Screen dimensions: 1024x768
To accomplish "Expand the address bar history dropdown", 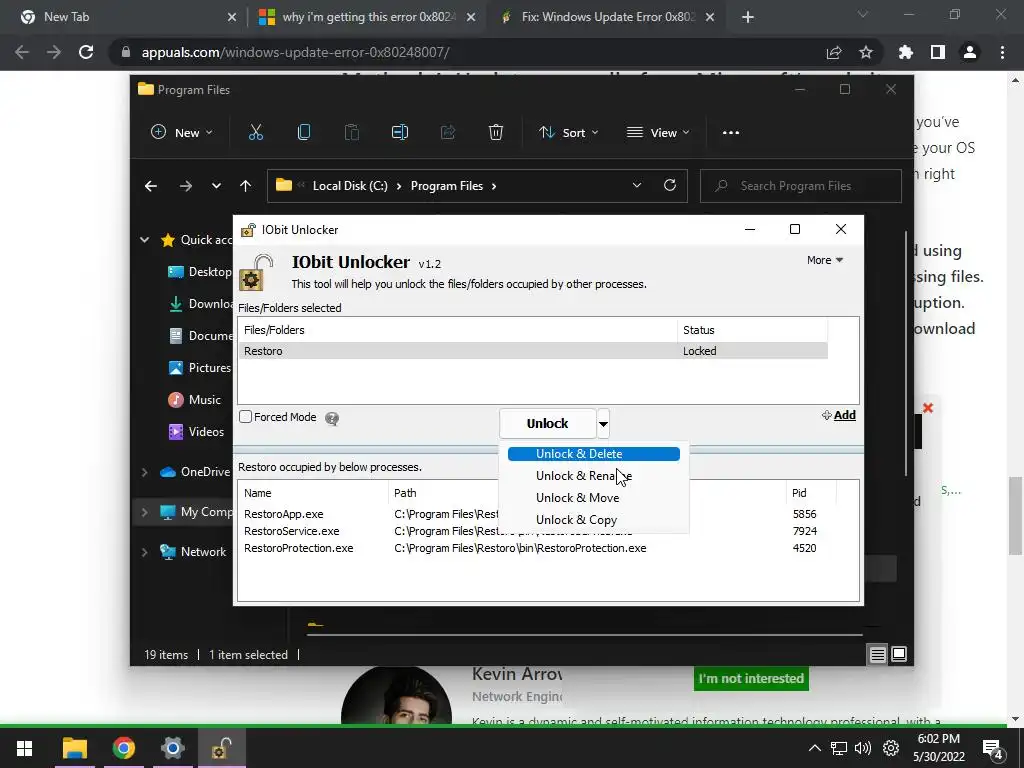I will [x=637, y=185].
